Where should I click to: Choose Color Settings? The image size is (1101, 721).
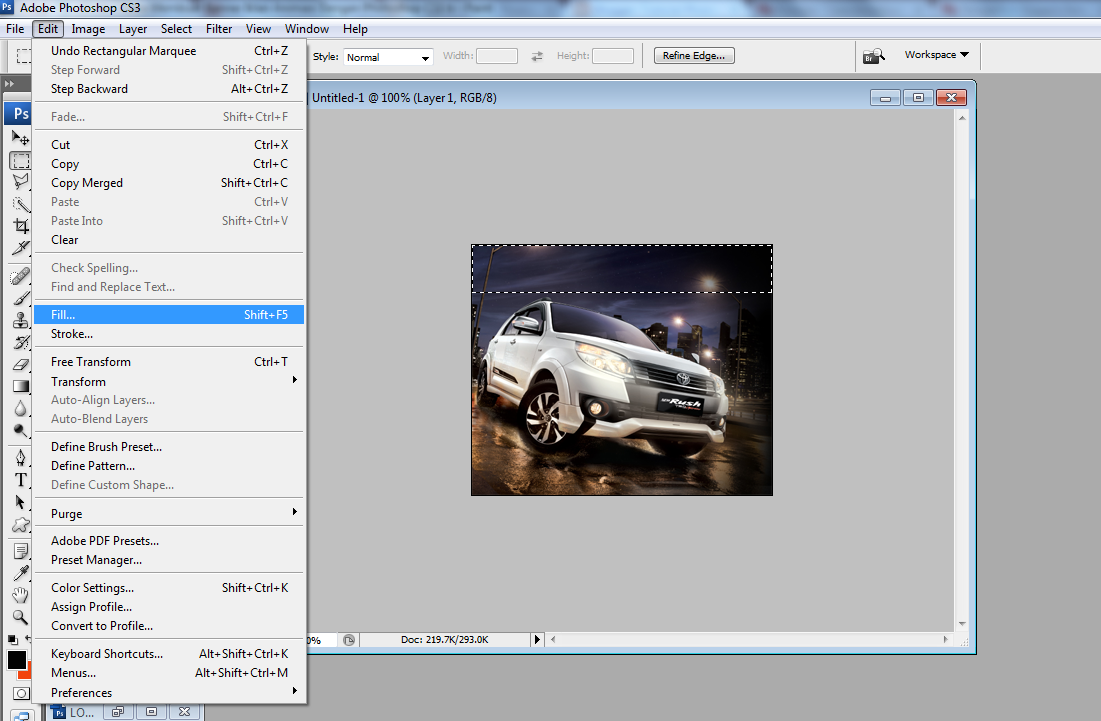[x=169, y=588]
